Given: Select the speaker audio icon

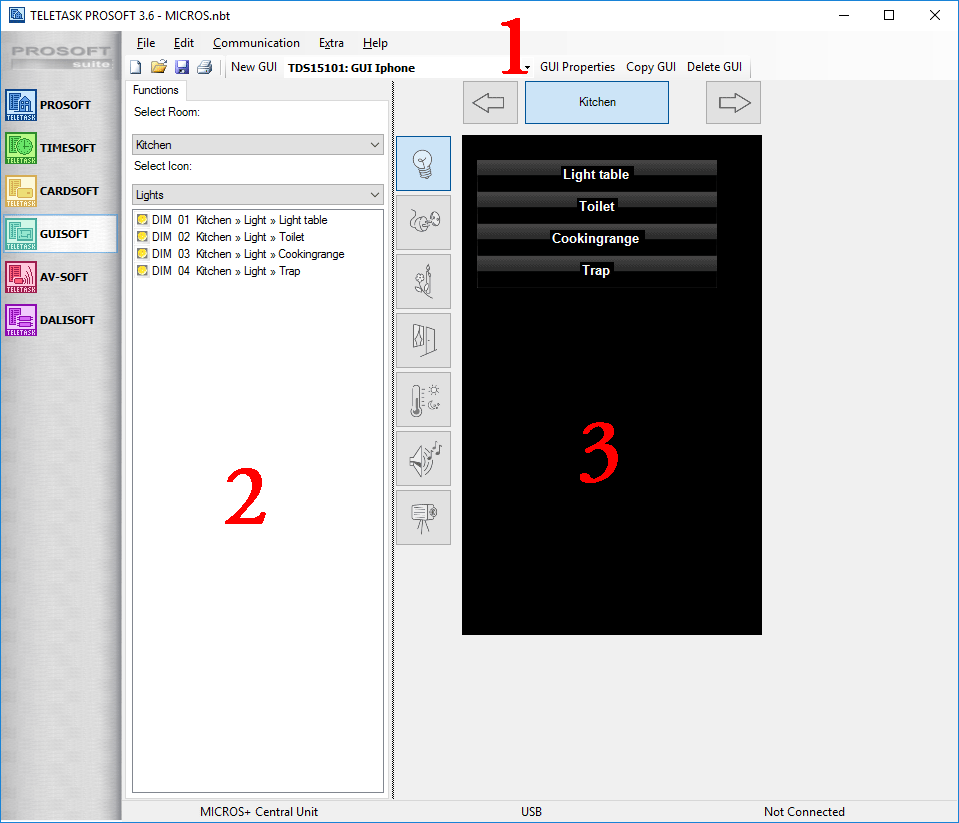Looking at the screenshot, I should (x=423, y=458).
